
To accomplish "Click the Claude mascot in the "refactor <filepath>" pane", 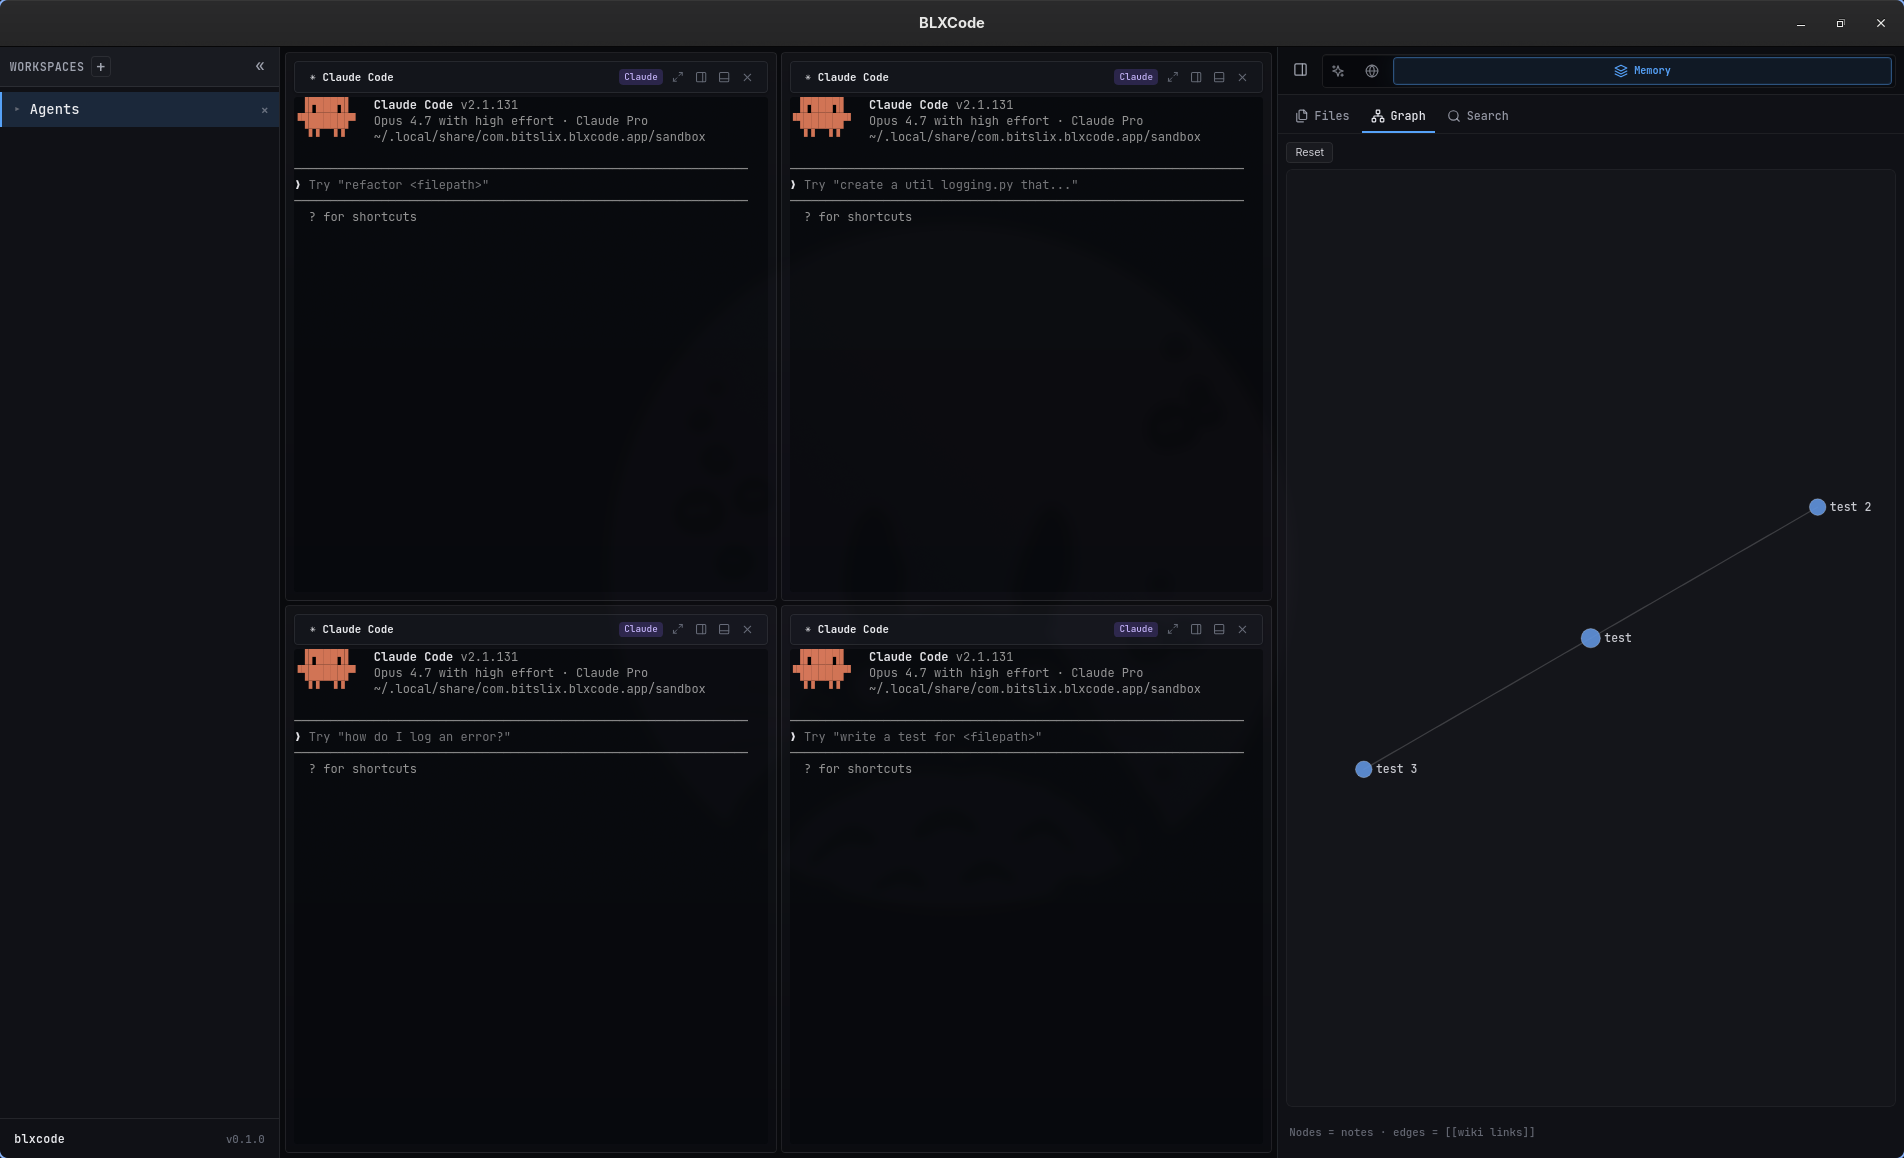I will click(x=327, y=117).
